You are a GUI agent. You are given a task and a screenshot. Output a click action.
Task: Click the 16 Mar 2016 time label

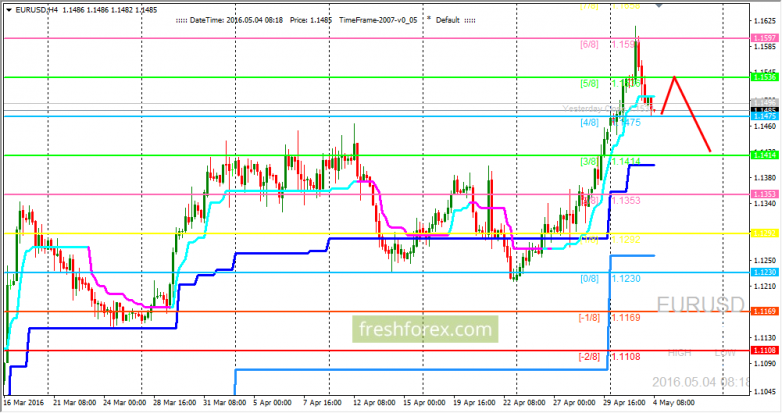(x=23, y=402)
